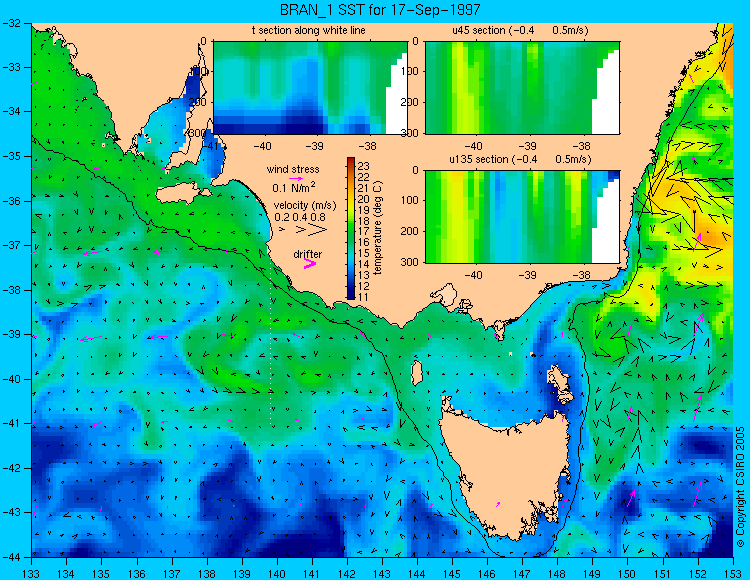
Task: Click colorbar tick label "20"
Action: 364,199
